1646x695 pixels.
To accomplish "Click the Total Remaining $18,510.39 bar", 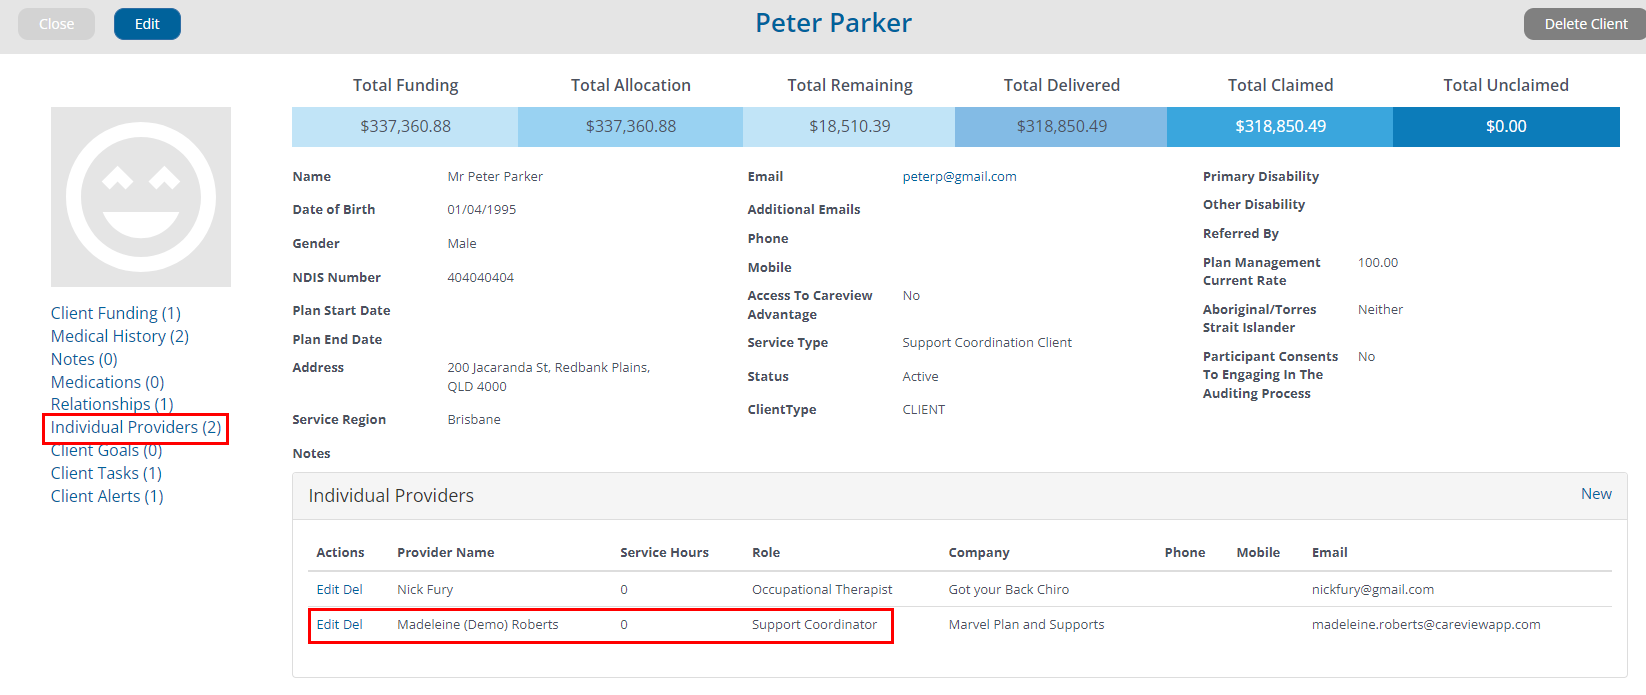I will [x=849, y=127].
